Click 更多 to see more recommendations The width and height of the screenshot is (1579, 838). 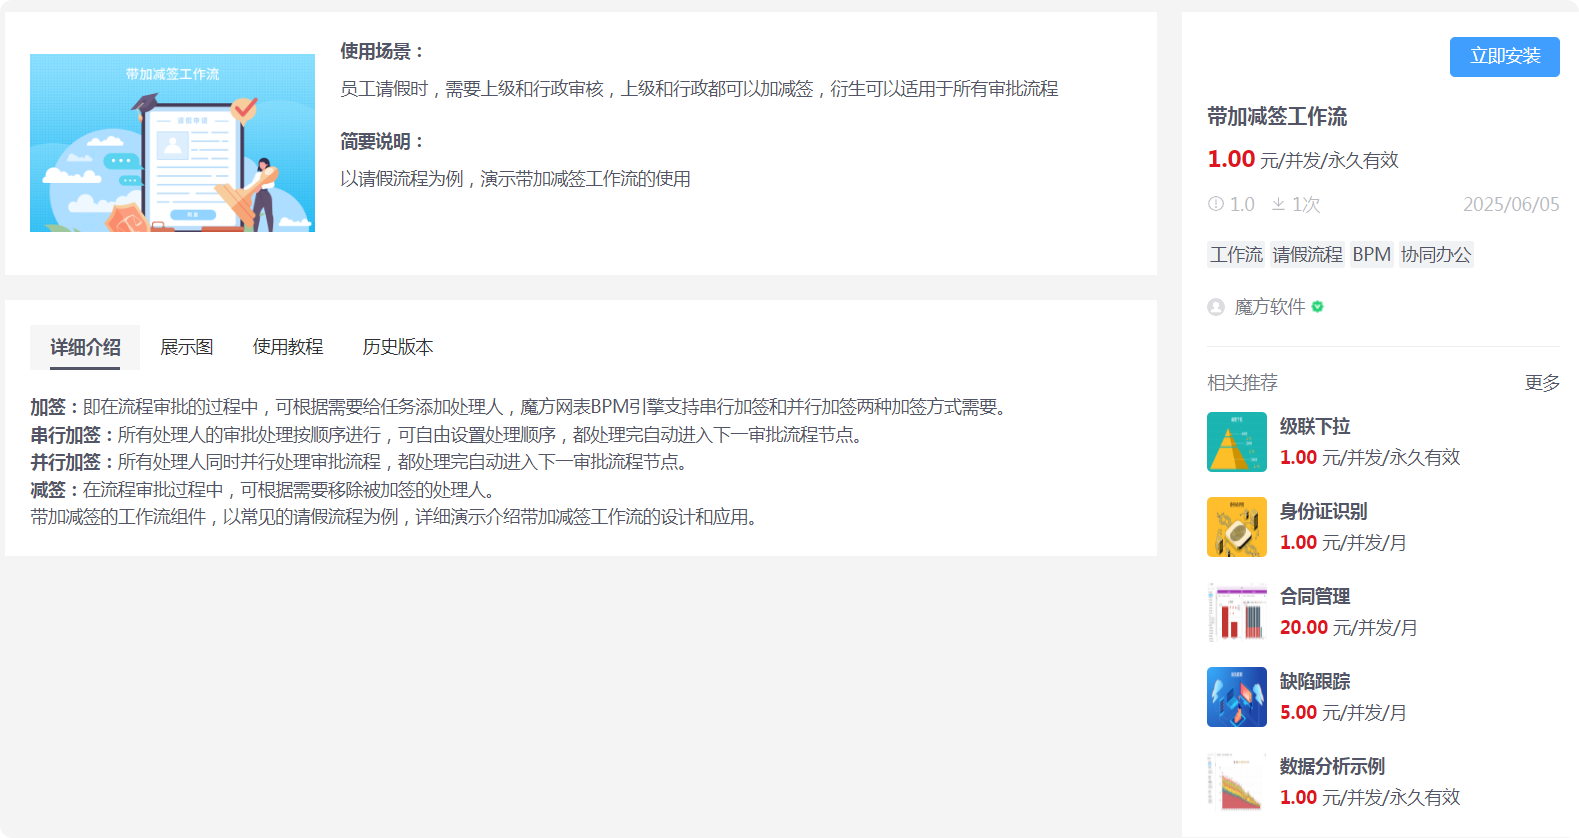tap(1542, 383)
